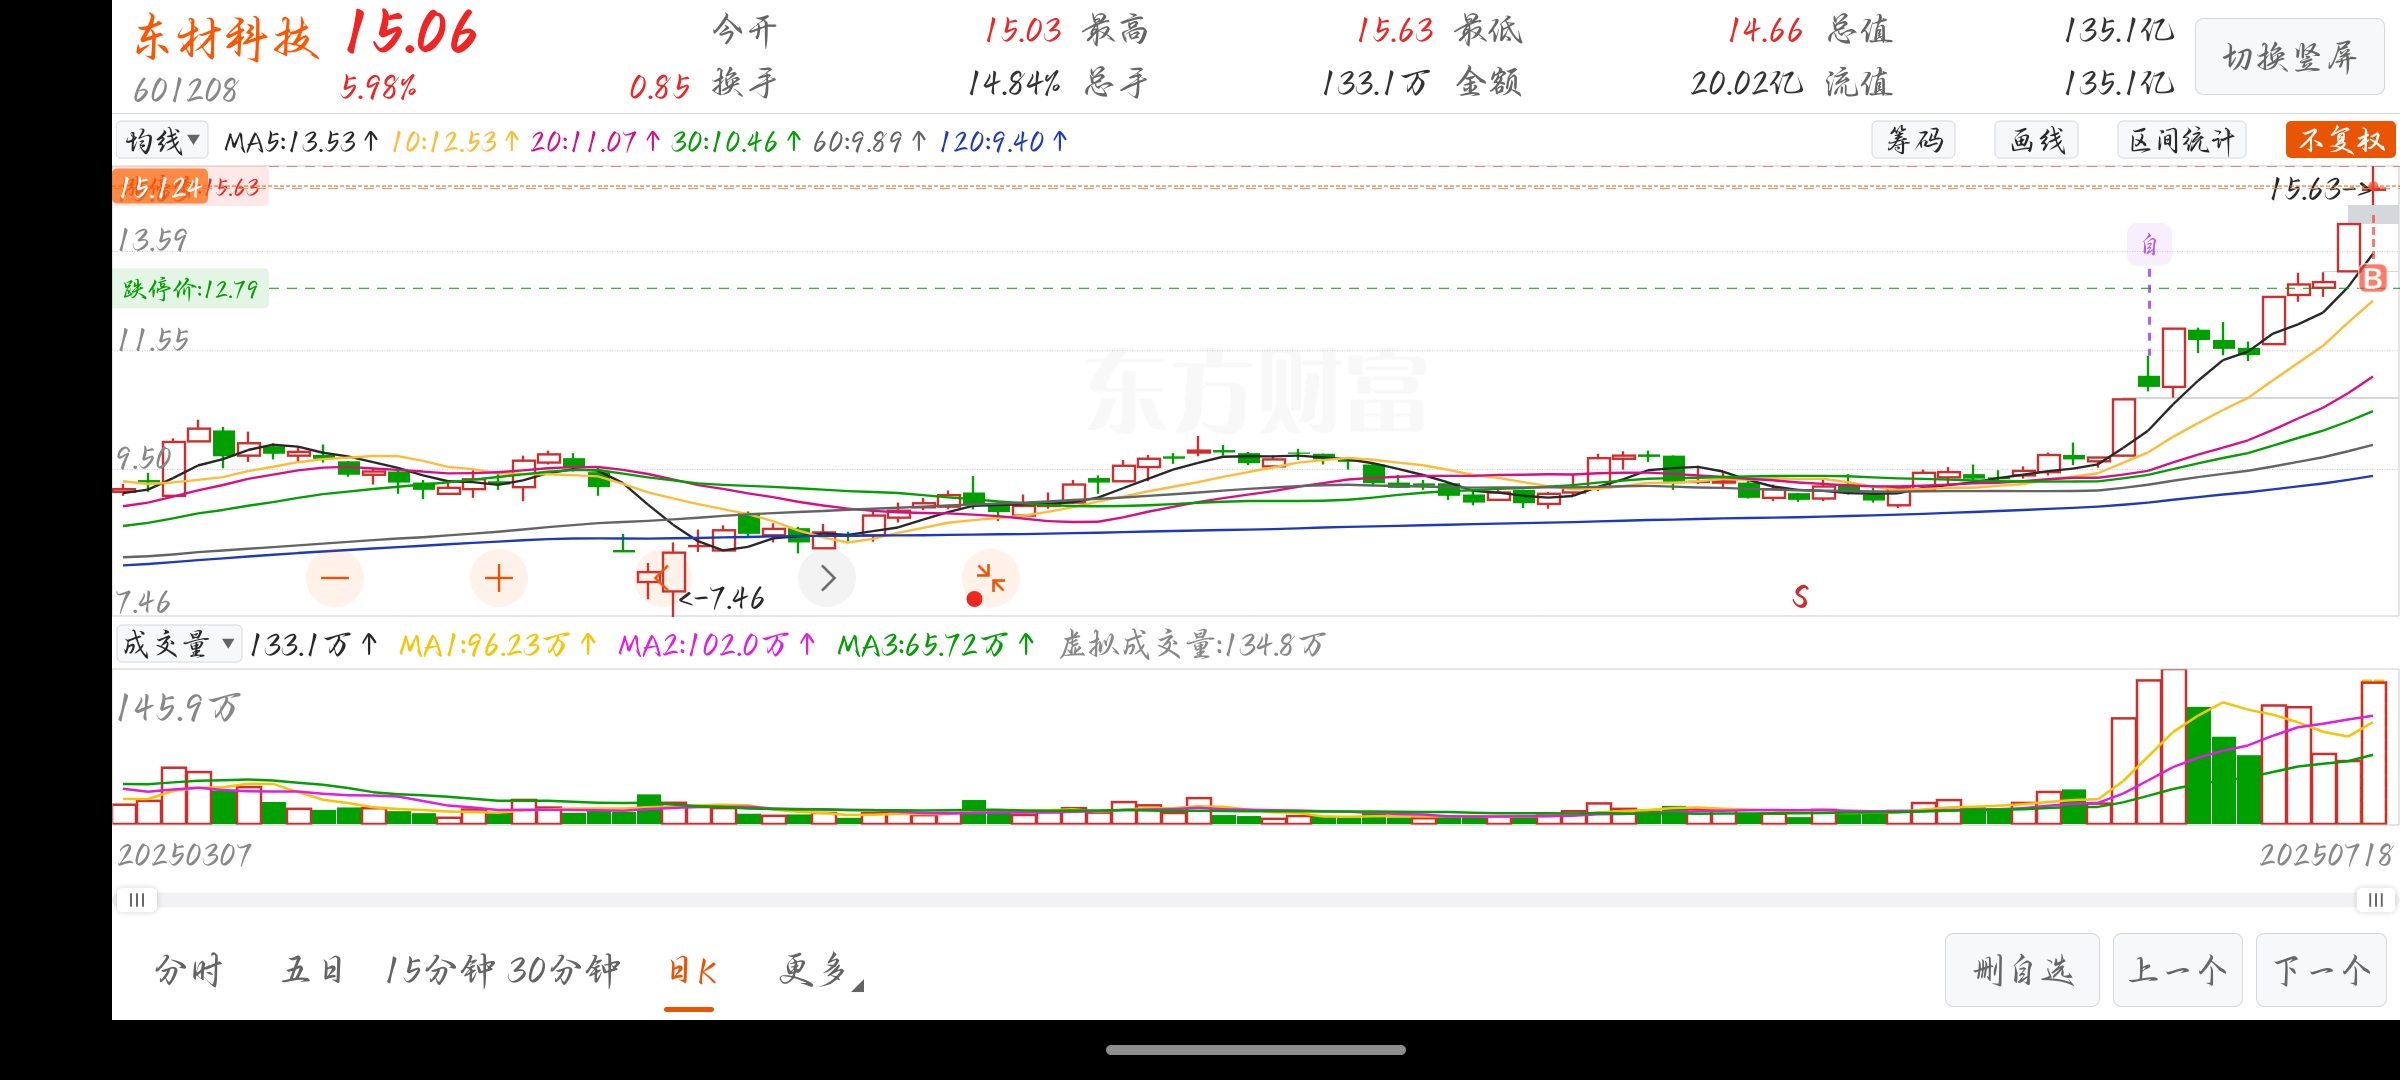Image resolution: width=2400 pixels, height=1080 pixels.
Task: Open the 成交量 indicator dropdown
Action: pos(179,644)
